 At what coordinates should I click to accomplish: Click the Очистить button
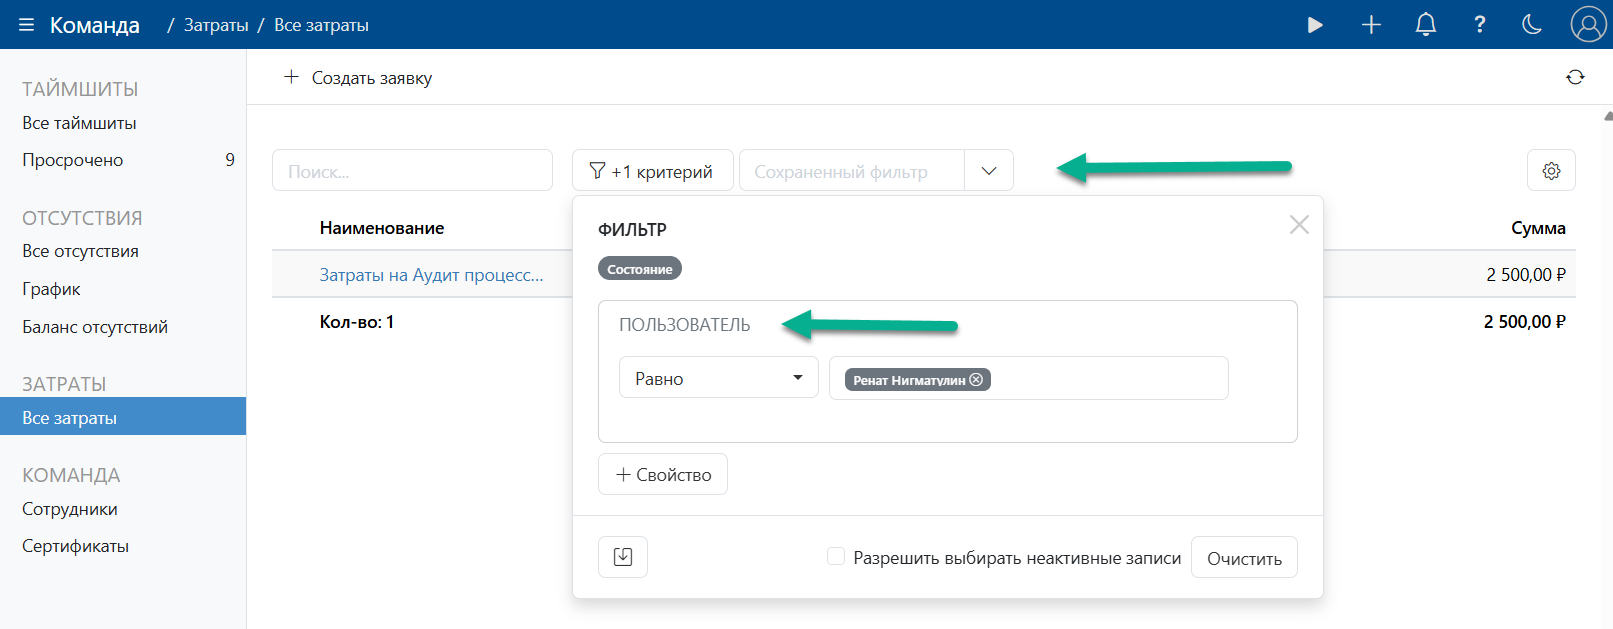[1244, 557]
